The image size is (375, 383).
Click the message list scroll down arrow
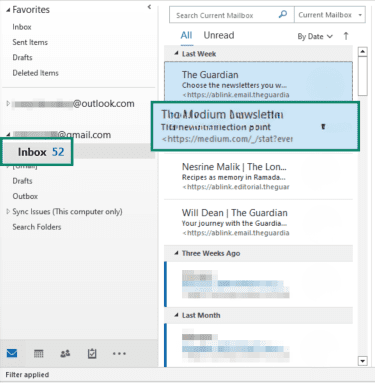(x=362, y=361)
